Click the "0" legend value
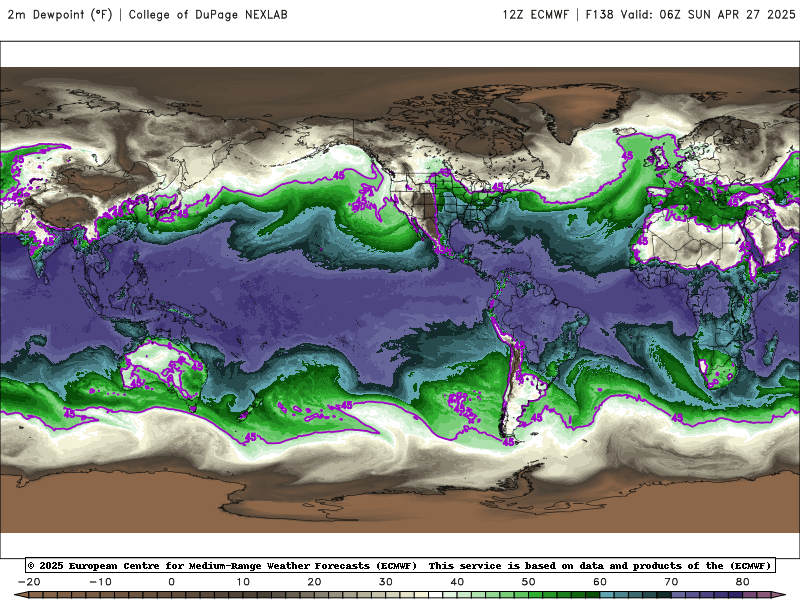The width and height of the screenshot is (800, 600). coord(171,582)
